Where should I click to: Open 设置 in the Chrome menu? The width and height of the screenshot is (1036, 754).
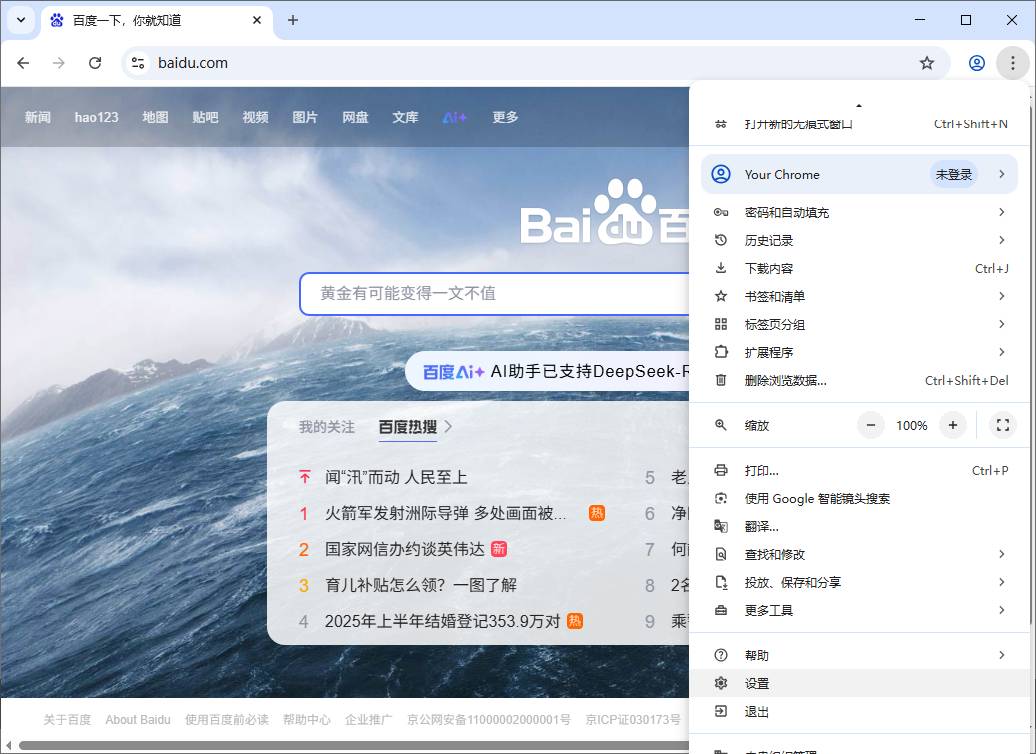[758, 683]
